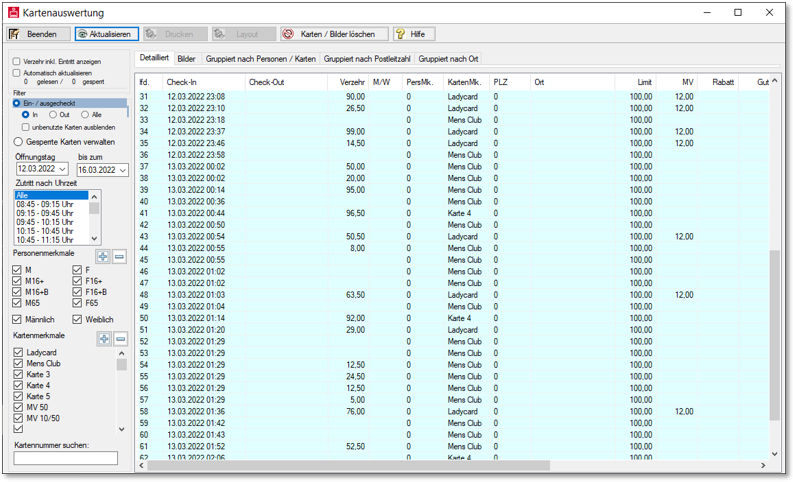Viewport: 793px width, 482px height.
Task: Click the eye icon on Aktualisieren
Action: pyautogui.click(x=82, y=34)
